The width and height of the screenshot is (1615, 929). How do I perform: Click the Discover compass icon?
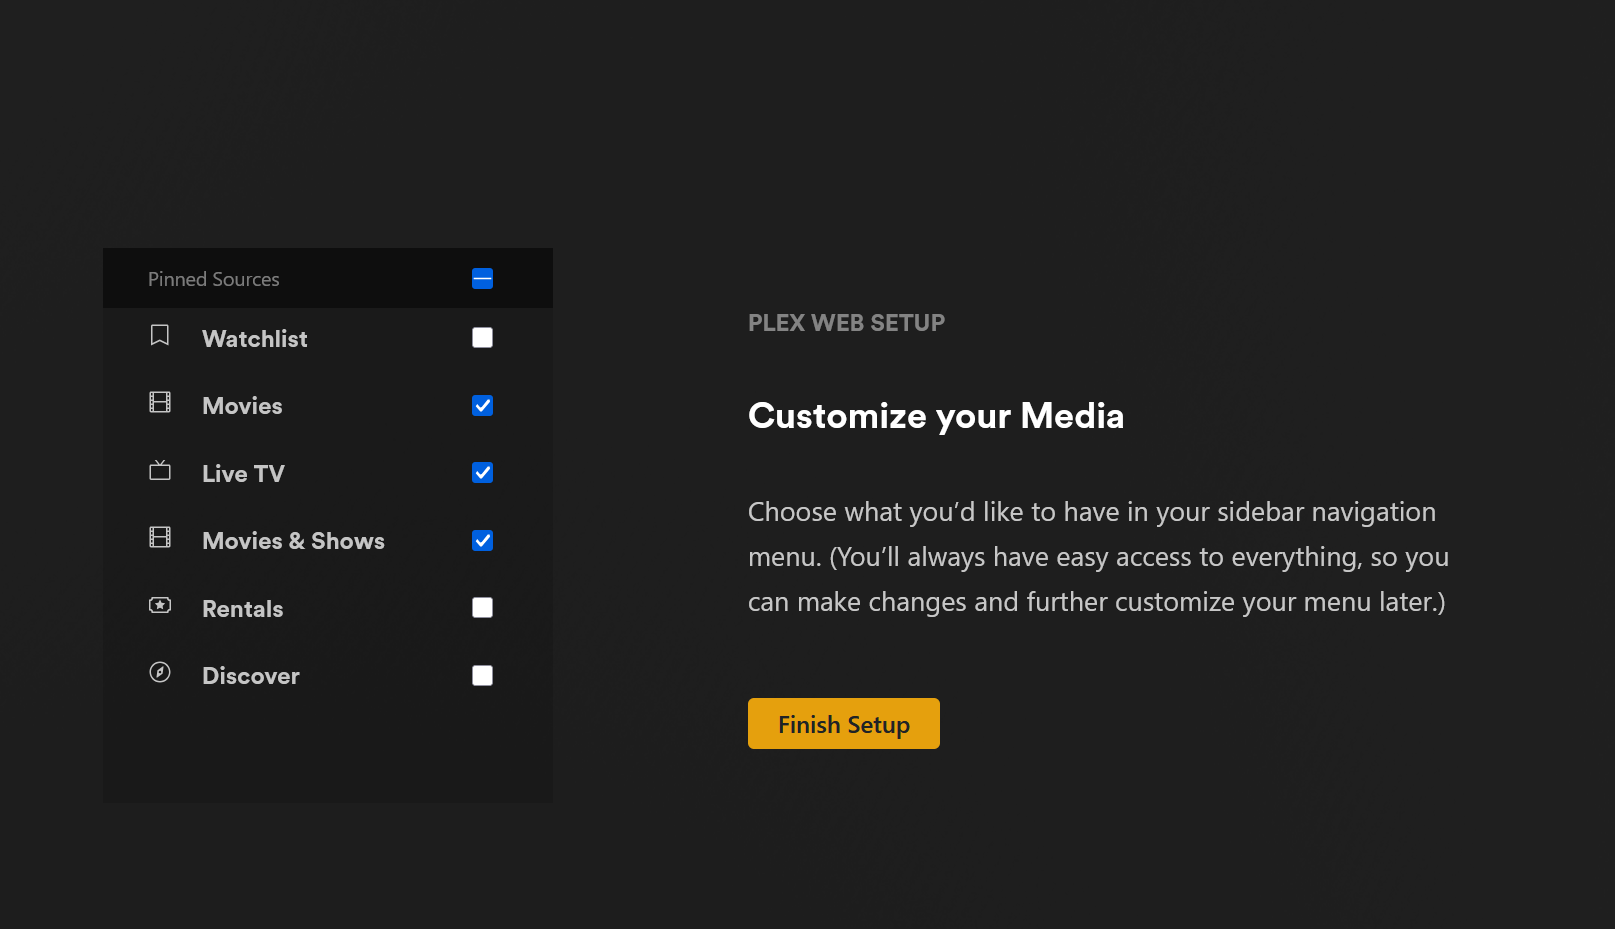[x=160, y=672]
